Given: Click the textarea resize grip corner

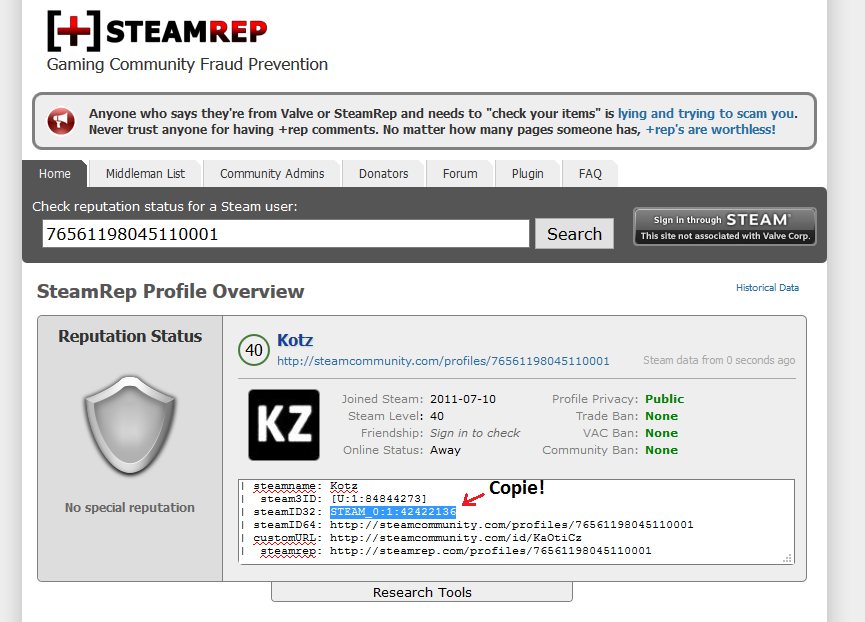Looking at the screenshot, I should [788, 558].
